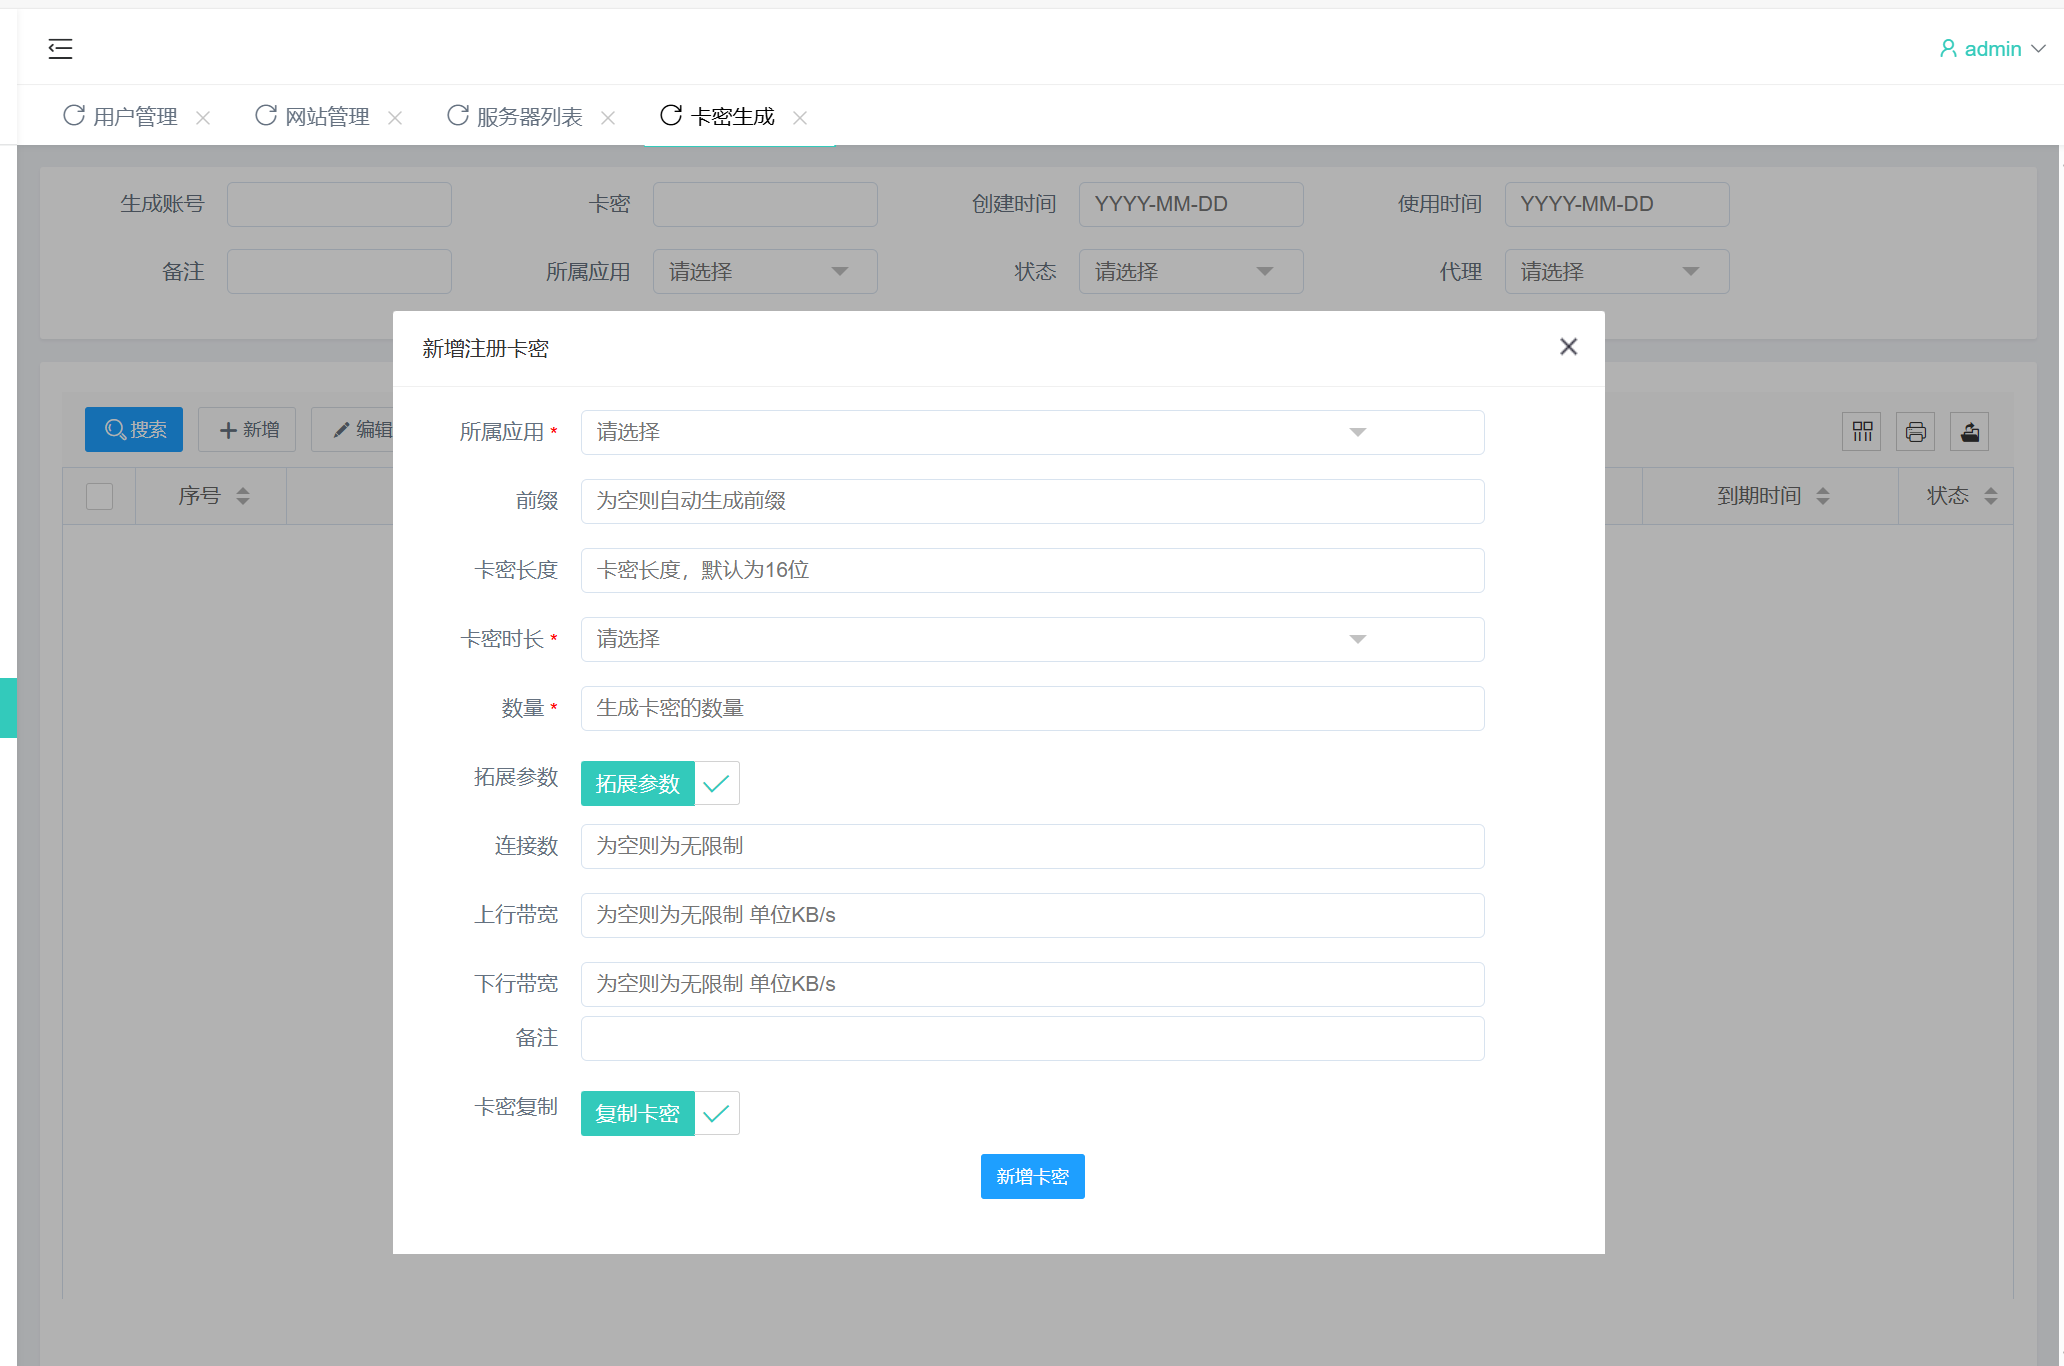Select the 卡密生成 tab

click(x=732, y=117)
